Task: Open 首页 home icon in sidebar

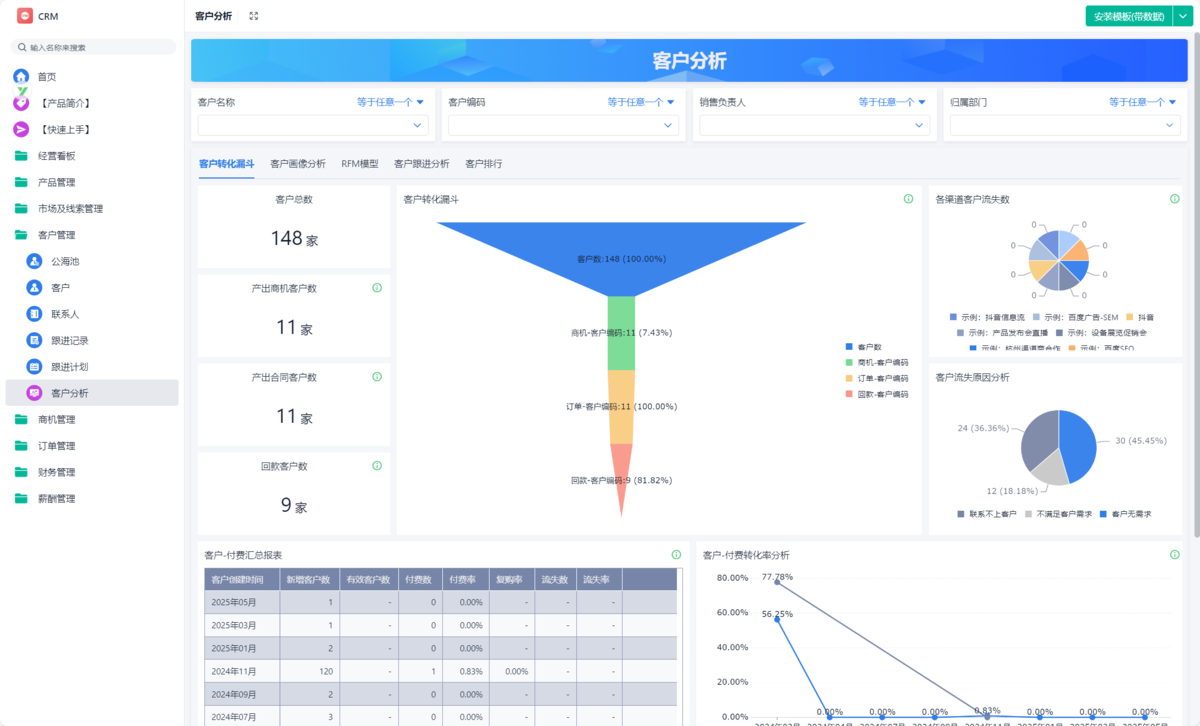Action: [x=21, y=76]
